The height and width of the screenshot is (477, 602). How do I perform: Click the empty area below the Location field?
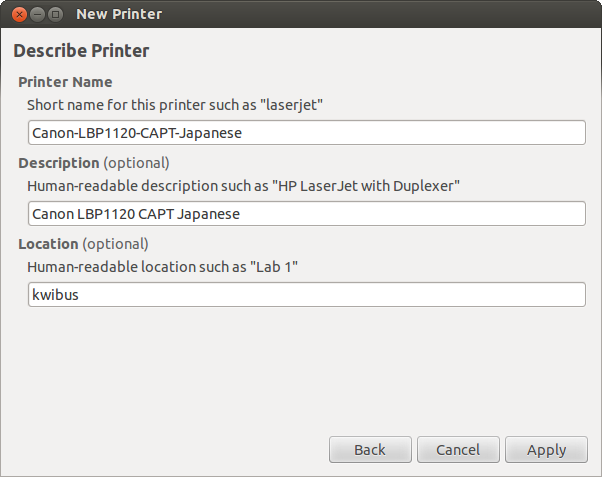click(x=301, y=369)
